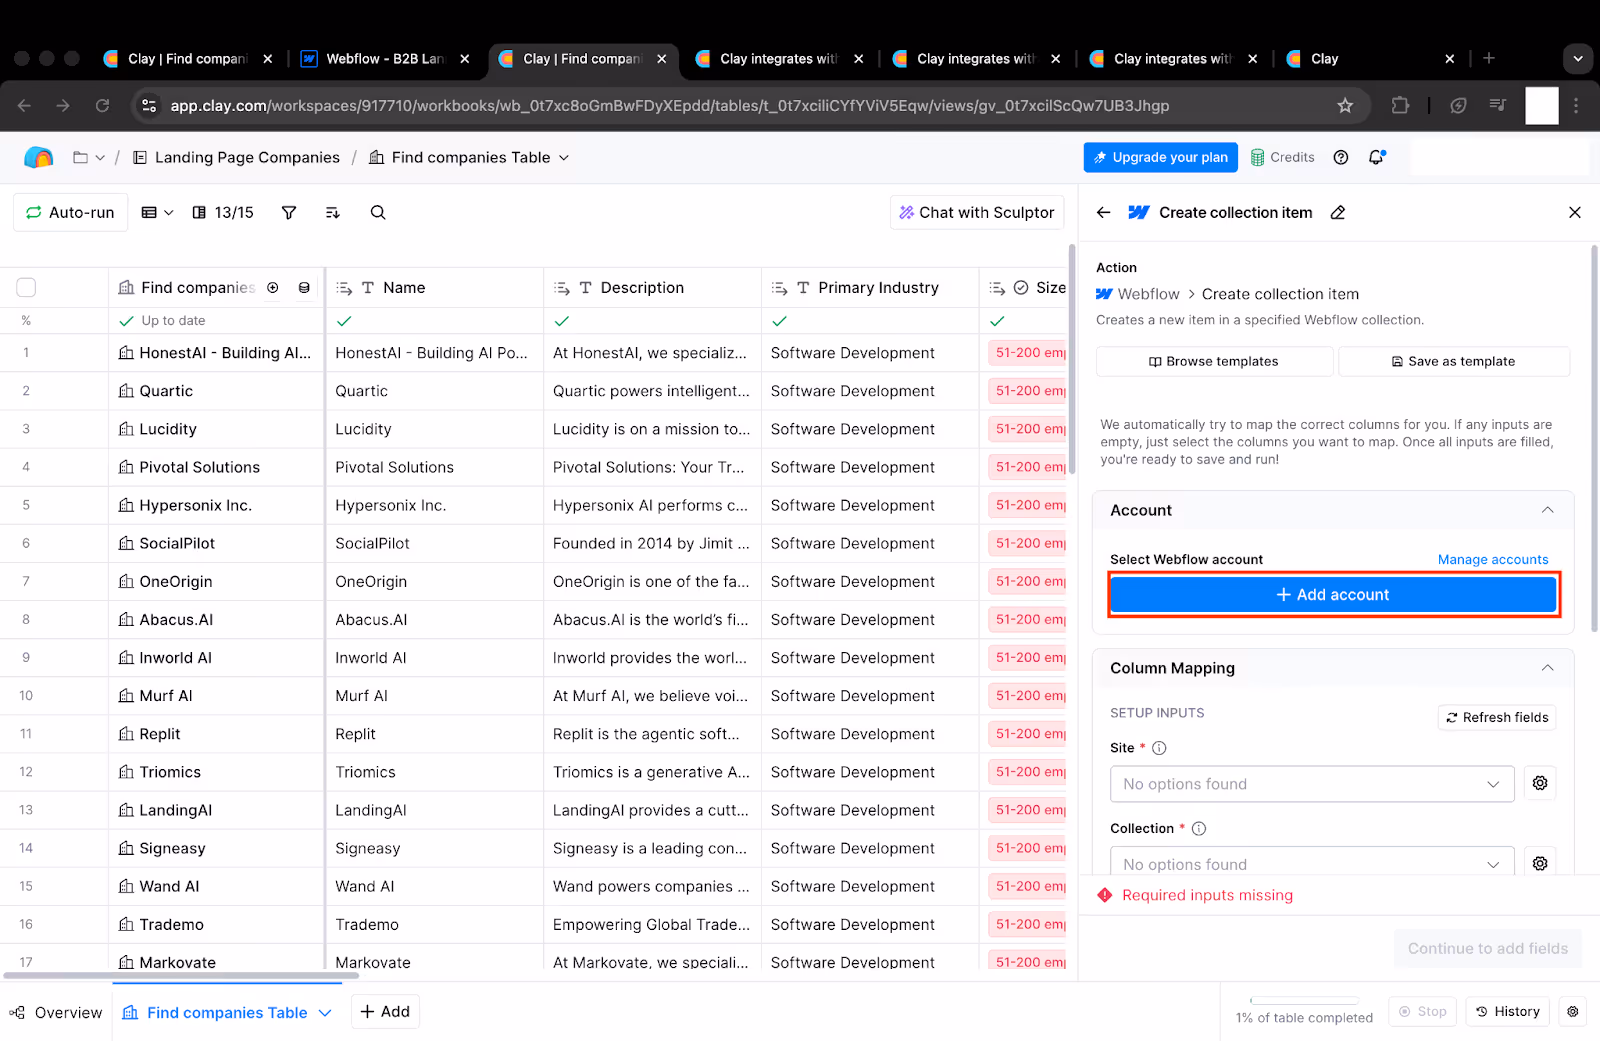Click the database icon on Find companies header
Image resolution: width=1600 pixels, height=1041 pixels.
tap(304, 287)
